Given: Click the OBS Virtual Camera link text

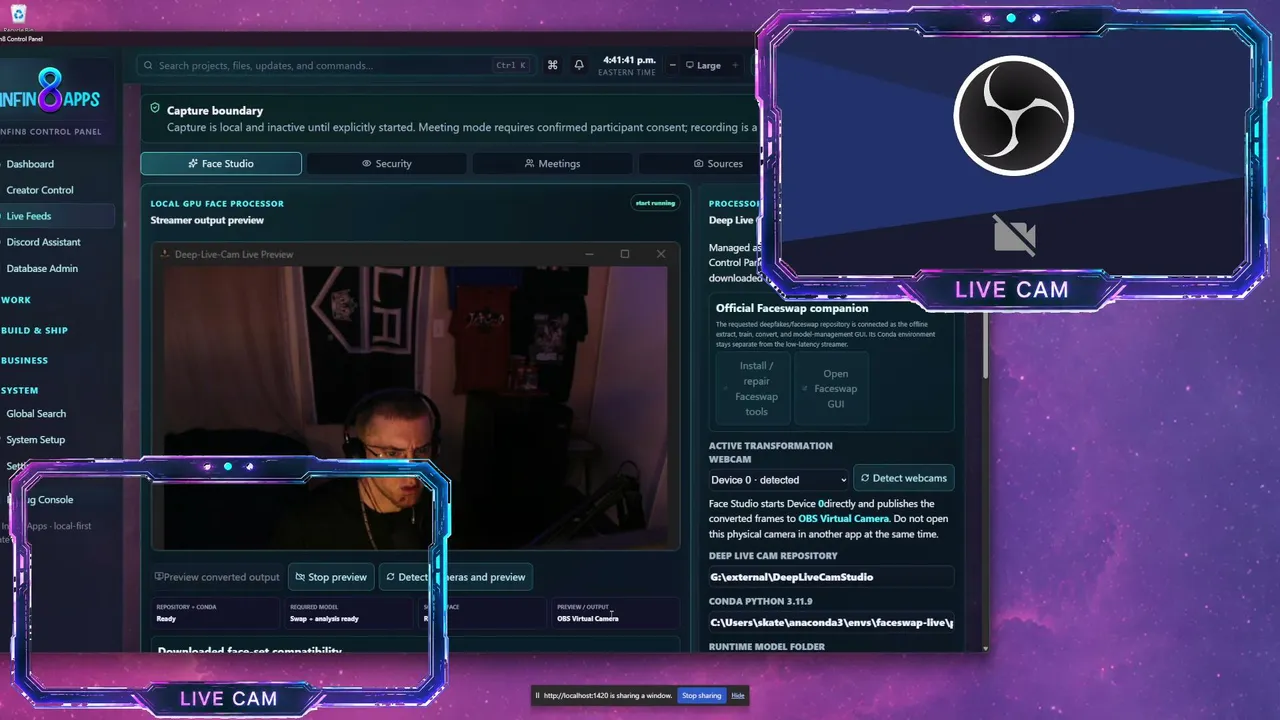Looking at the screenshot, I should point(844,519).
